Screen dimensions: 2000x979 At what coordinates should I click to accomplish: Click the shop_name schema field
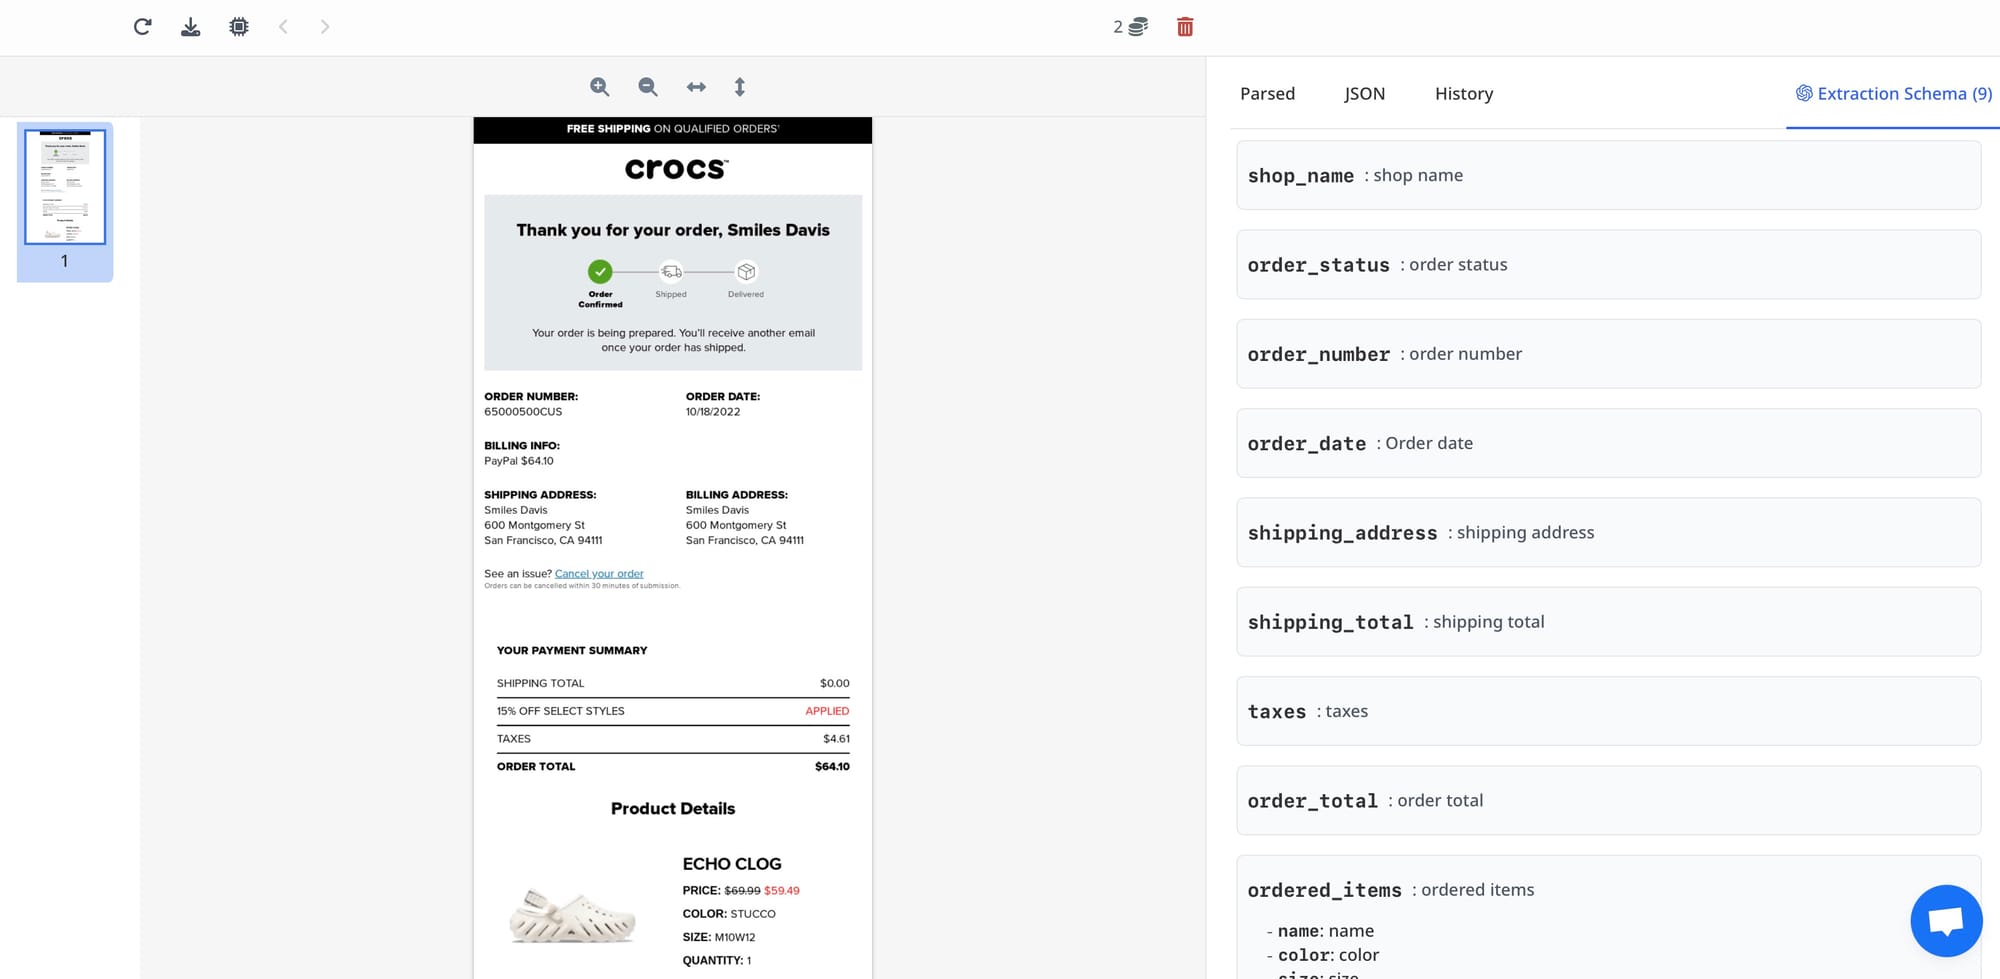tap(1608, 175)
